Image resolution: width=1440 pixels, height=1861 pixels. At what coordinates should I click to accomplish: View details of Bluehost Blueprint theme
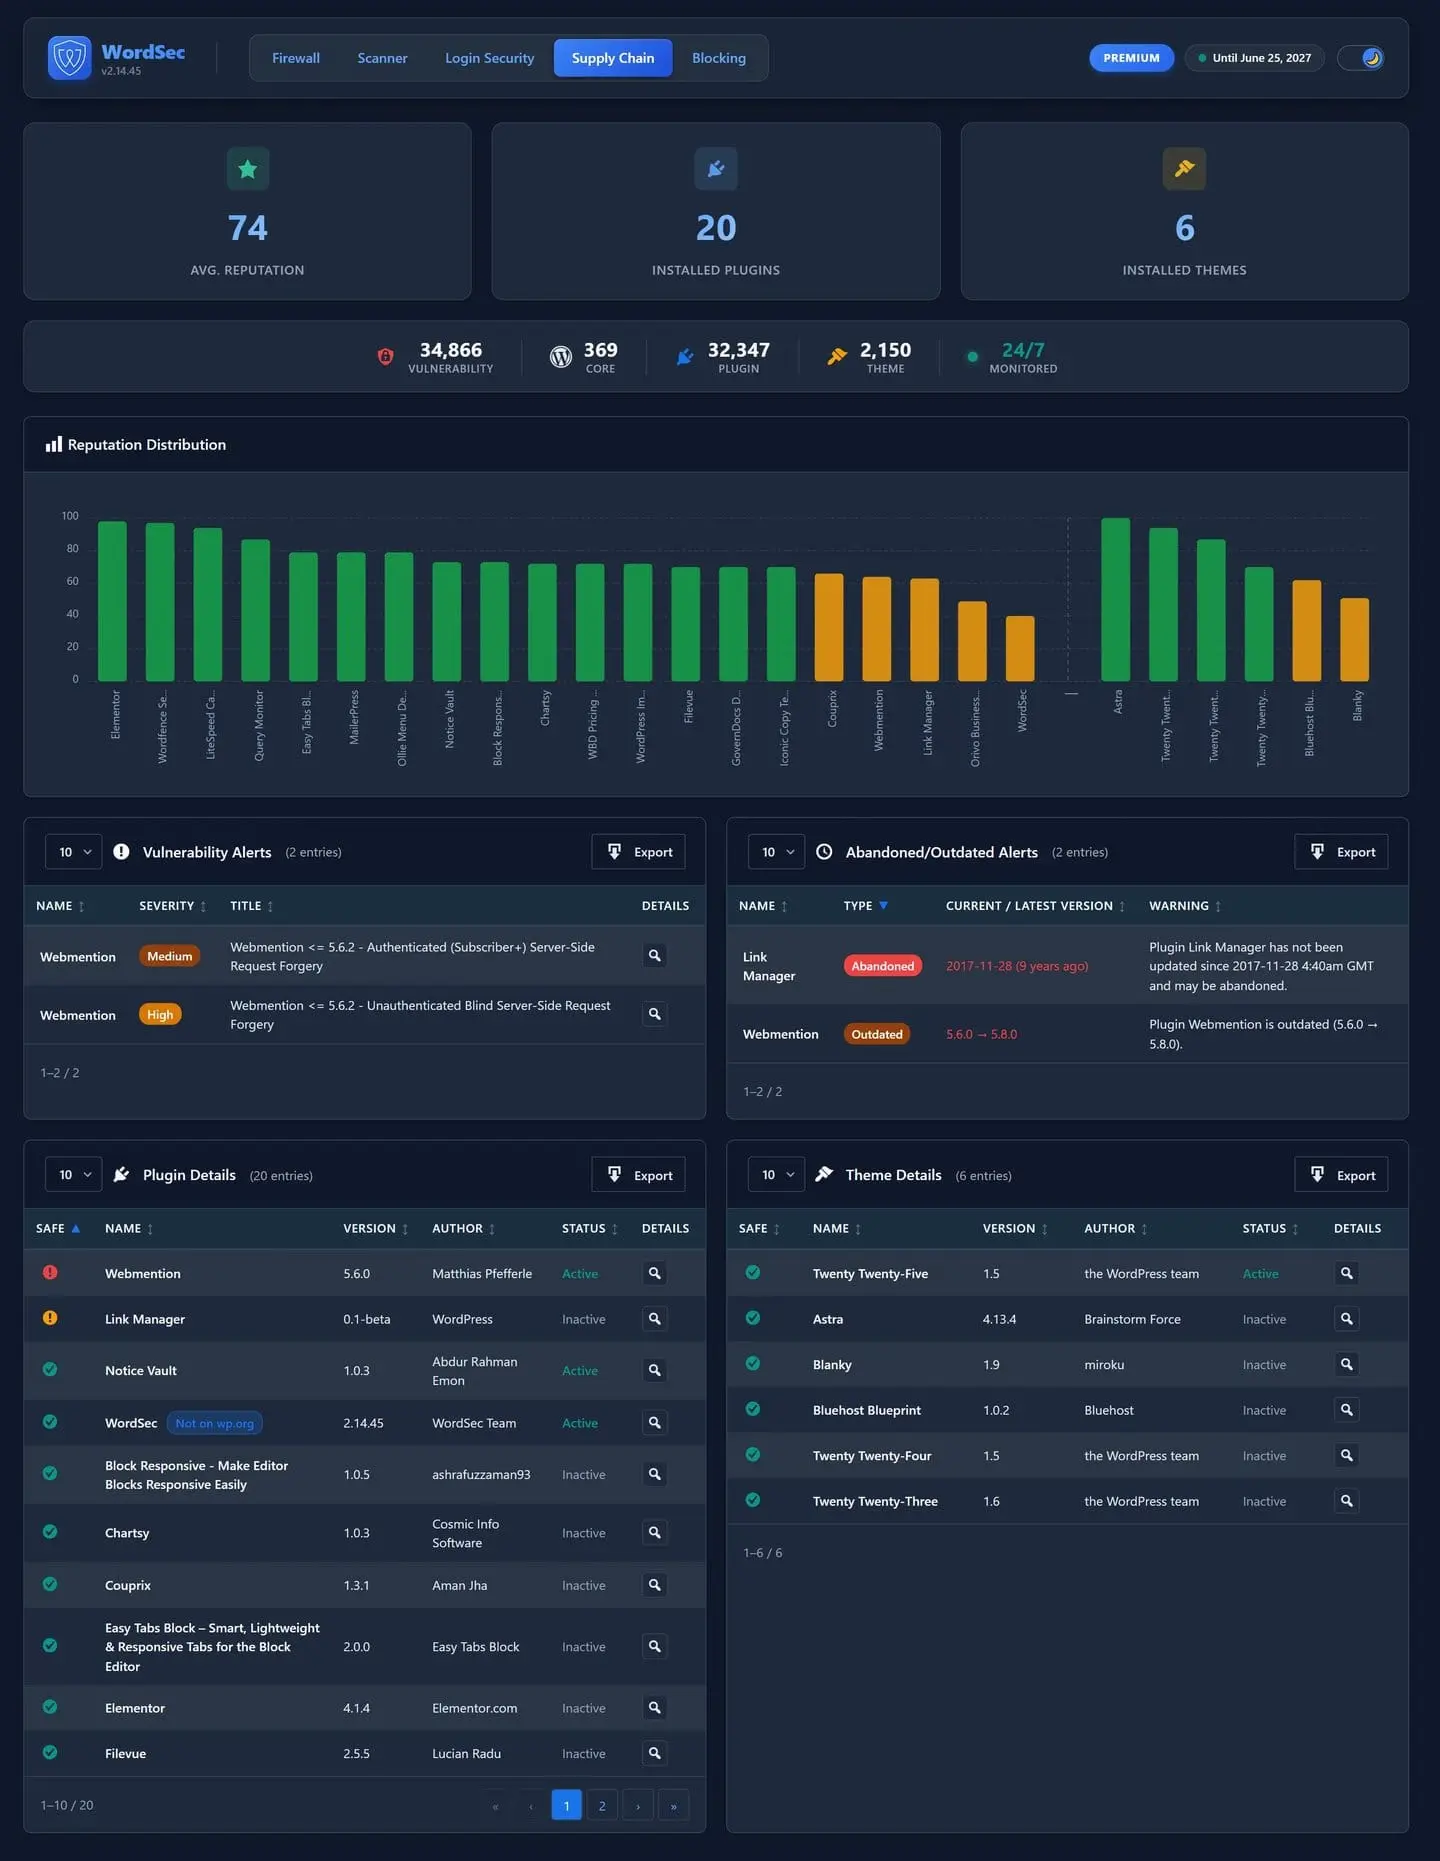[1347, 1410]
